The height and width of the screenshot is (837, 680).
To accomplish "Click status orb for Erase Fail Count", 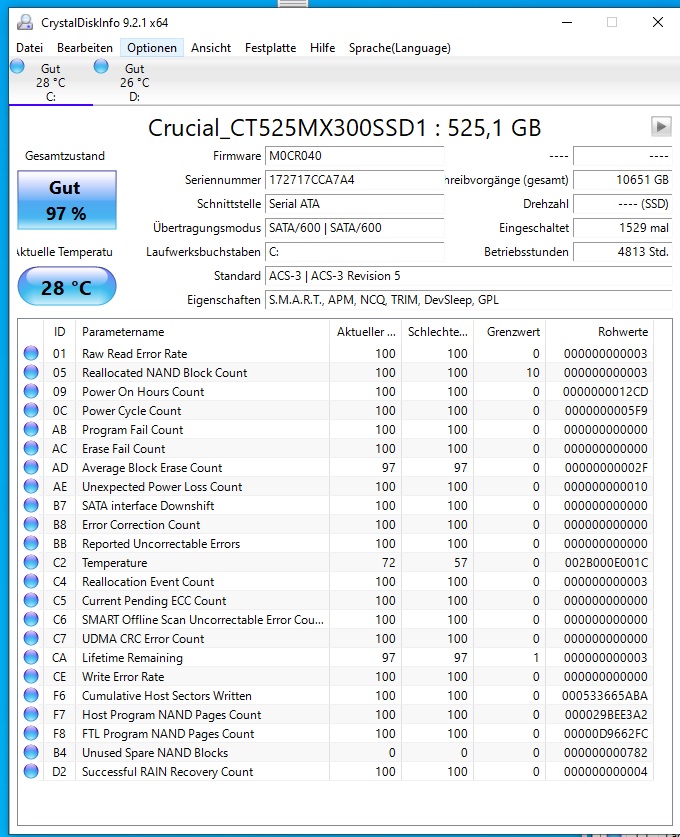I will click(31, 448).
